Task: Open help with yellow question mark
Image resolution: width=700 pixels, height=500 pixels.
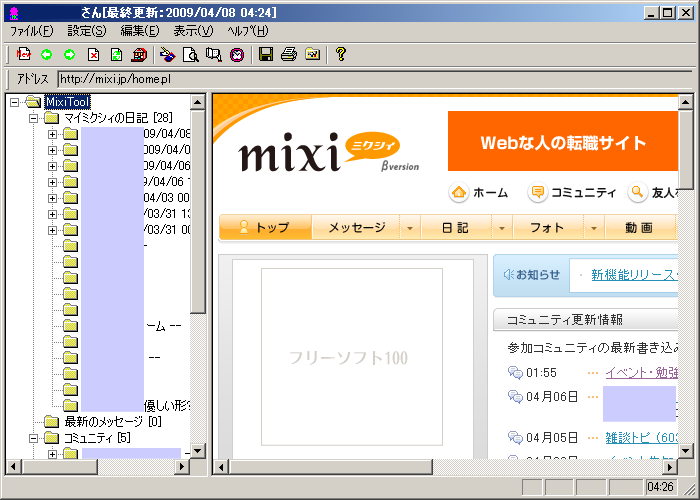Action: coord(341,54)
